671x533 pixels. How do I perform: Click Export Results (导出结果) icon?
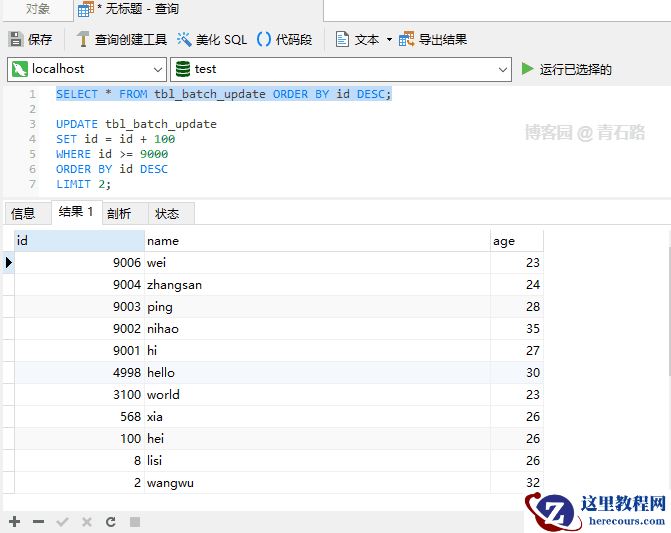pyautogui.click(x=406, y=39)
